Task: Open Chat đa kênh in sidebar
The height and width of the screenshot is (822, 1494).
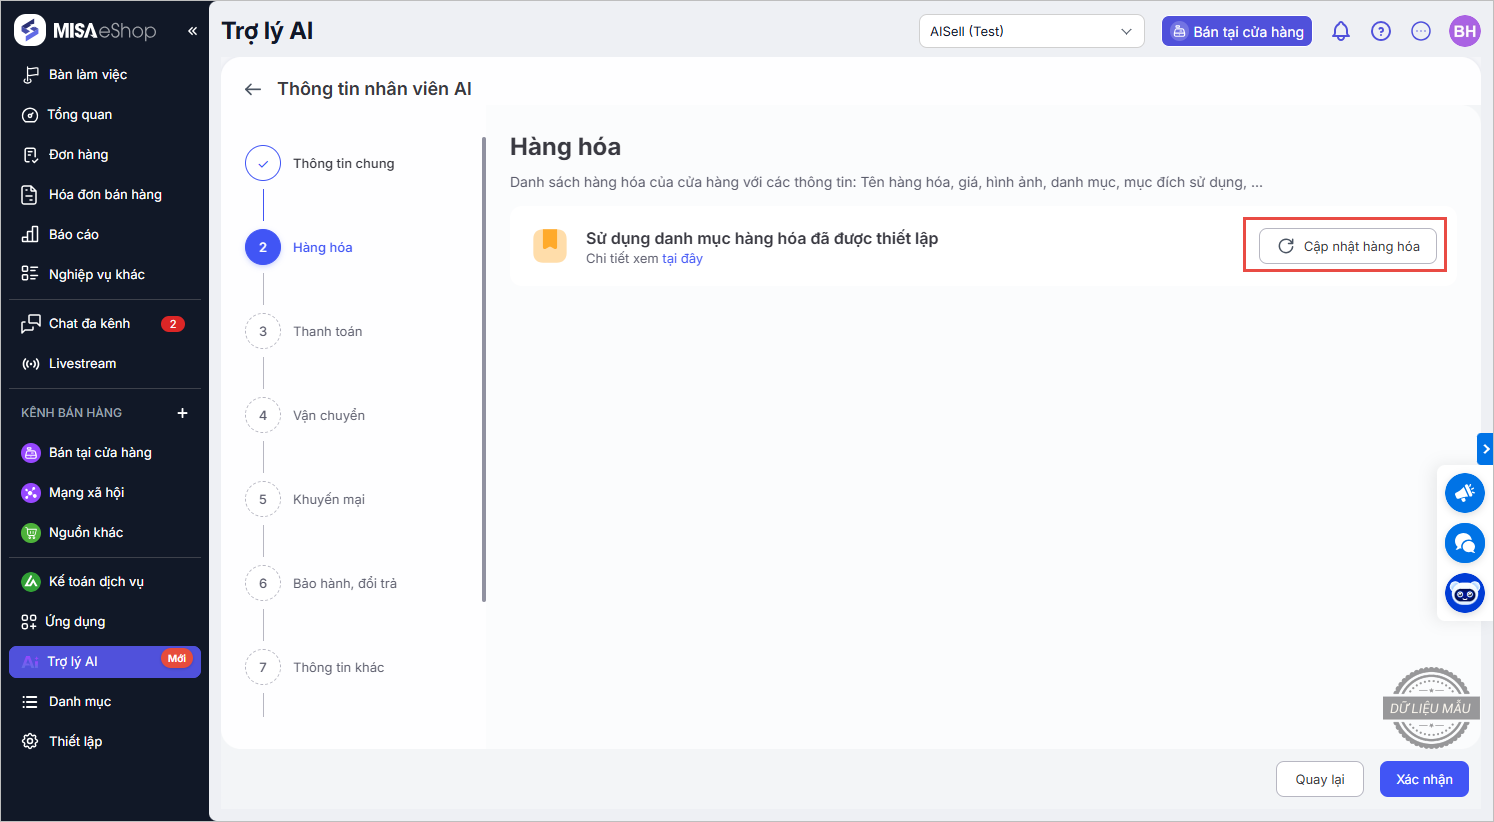Action: pyautogui.click(x=89, y=323)
